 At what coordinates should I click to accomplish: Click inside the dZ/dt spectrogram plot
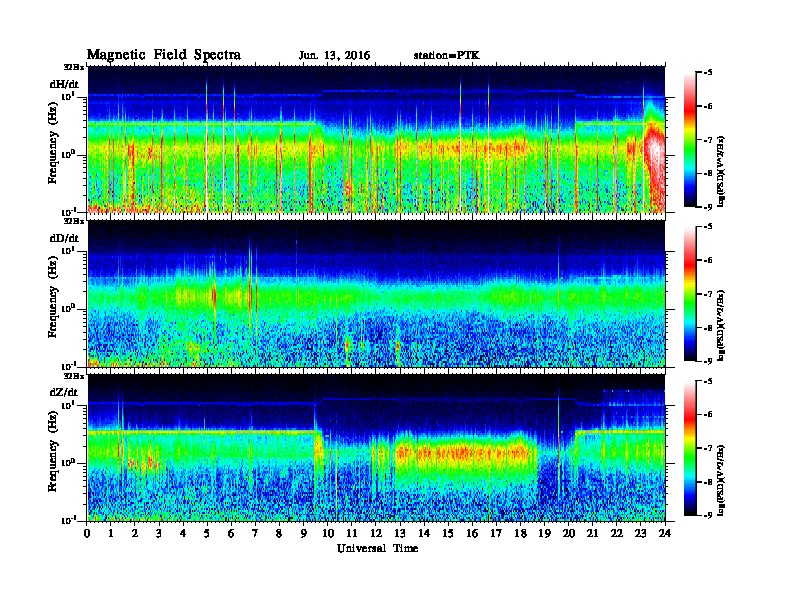(376, 448)
